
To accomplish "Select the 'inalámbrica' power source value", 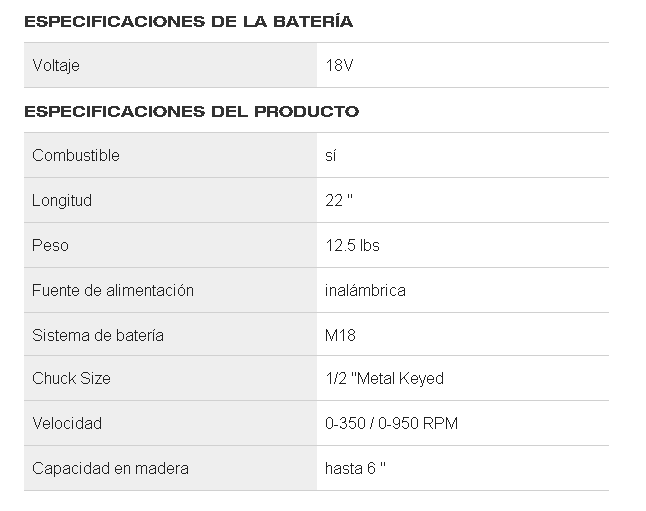I will pos(365,290).
